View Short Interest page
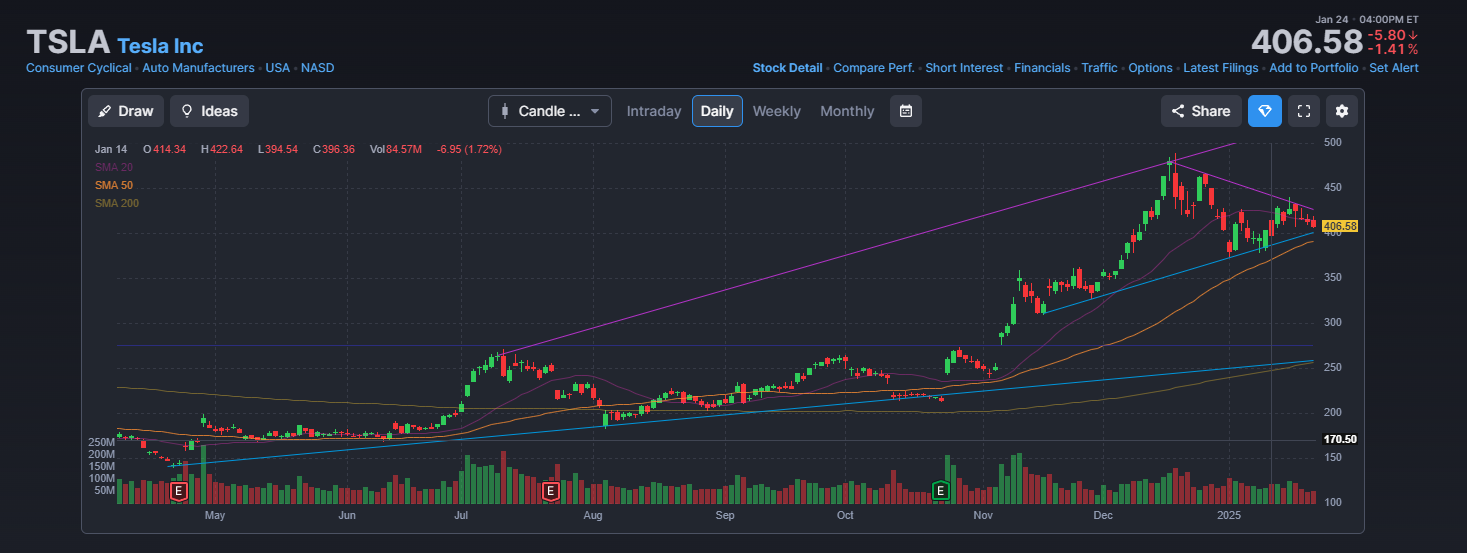This screenshot has height=553, width=1467. 964,68
